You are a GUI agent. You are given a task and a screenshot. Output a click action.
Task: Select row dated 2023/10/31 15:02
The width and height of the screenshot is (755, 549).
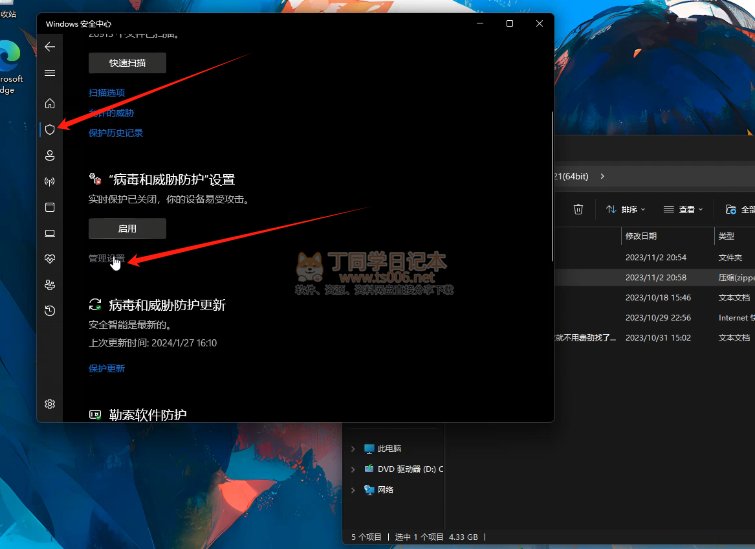coord(654,338)
